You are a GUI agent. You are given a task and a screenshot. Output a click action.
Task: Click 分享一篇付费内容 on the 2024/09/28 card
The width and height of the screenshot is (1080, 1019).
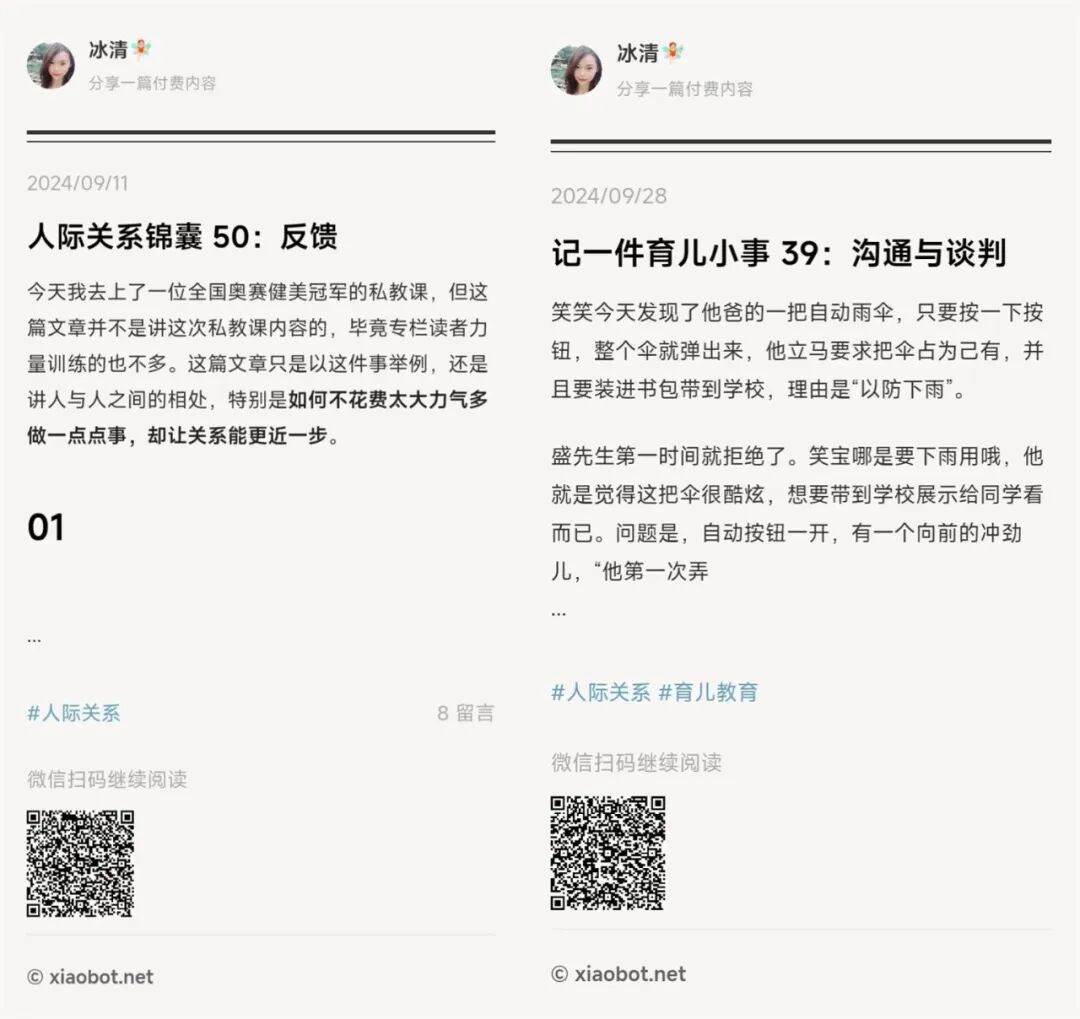(685, 89)
